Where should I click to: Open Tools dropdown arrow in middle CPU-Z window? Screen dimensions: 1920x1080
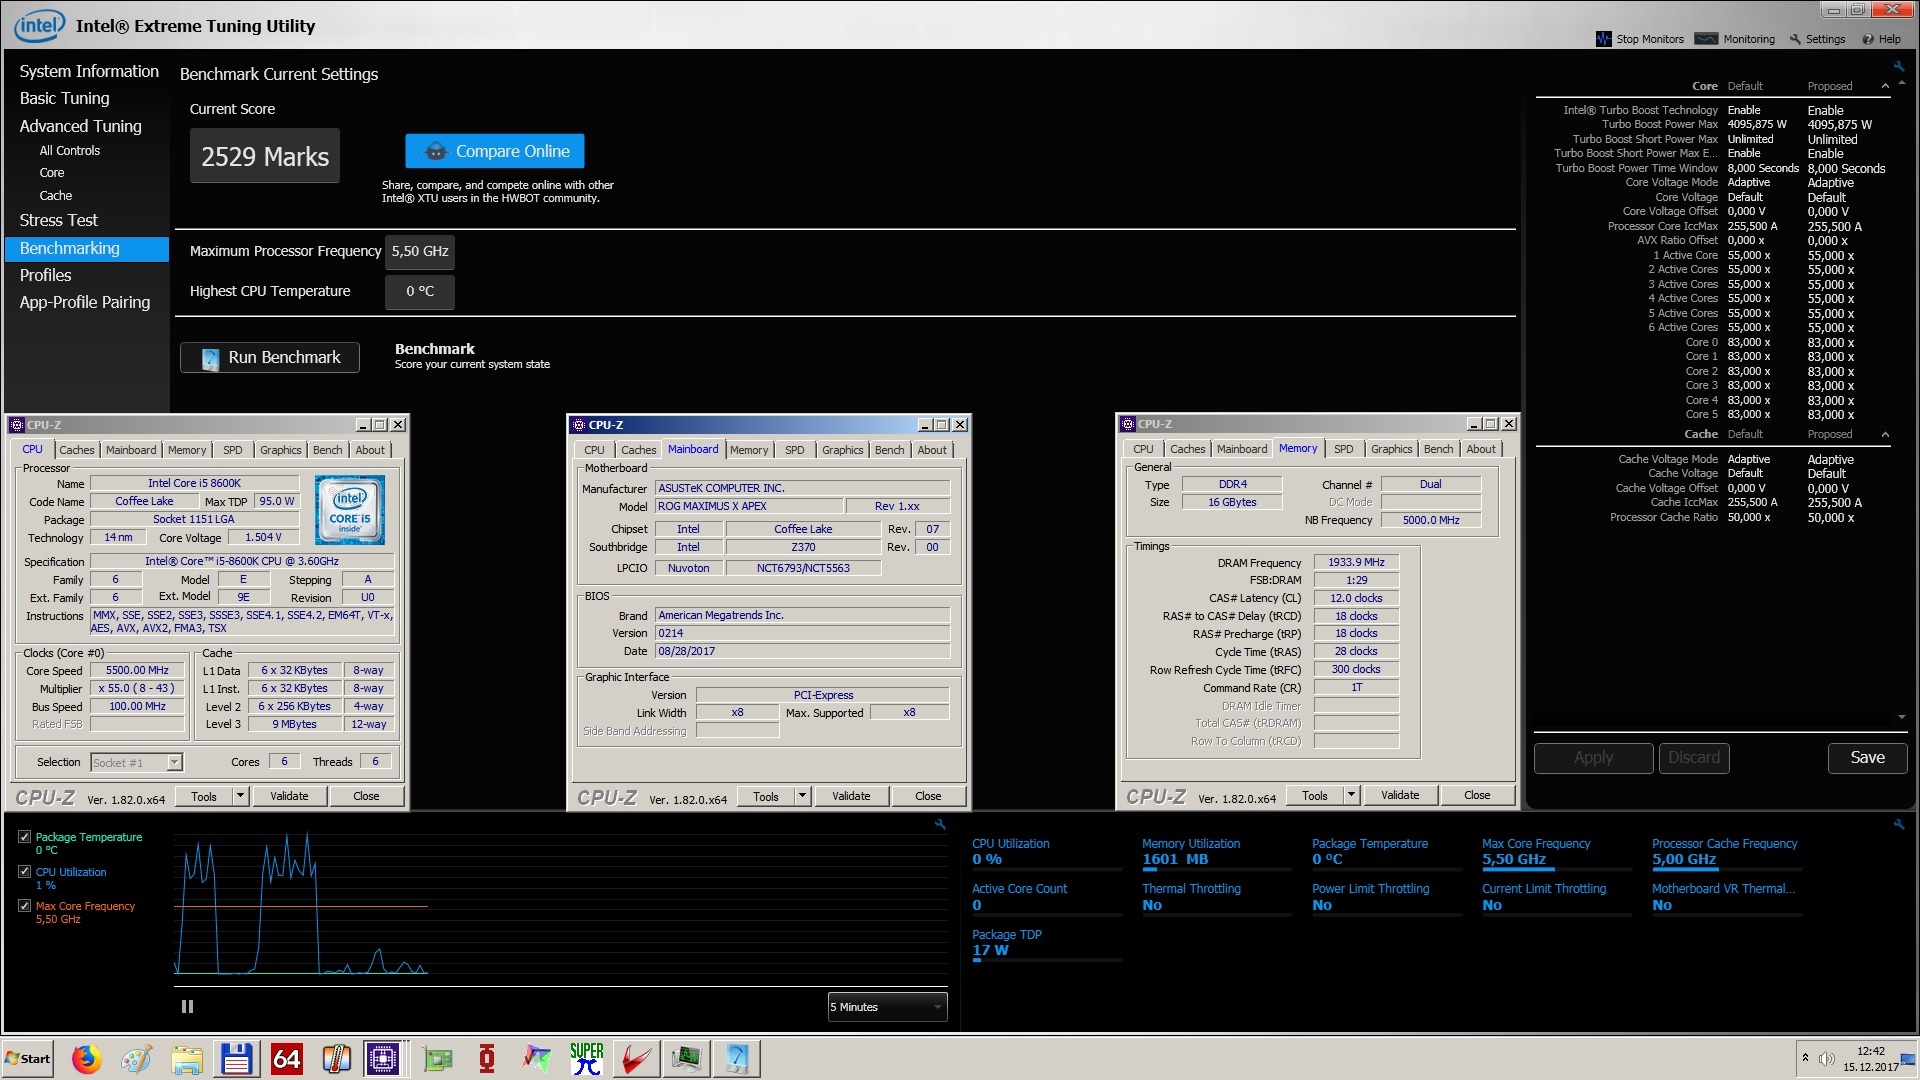(x=802, y=796)
